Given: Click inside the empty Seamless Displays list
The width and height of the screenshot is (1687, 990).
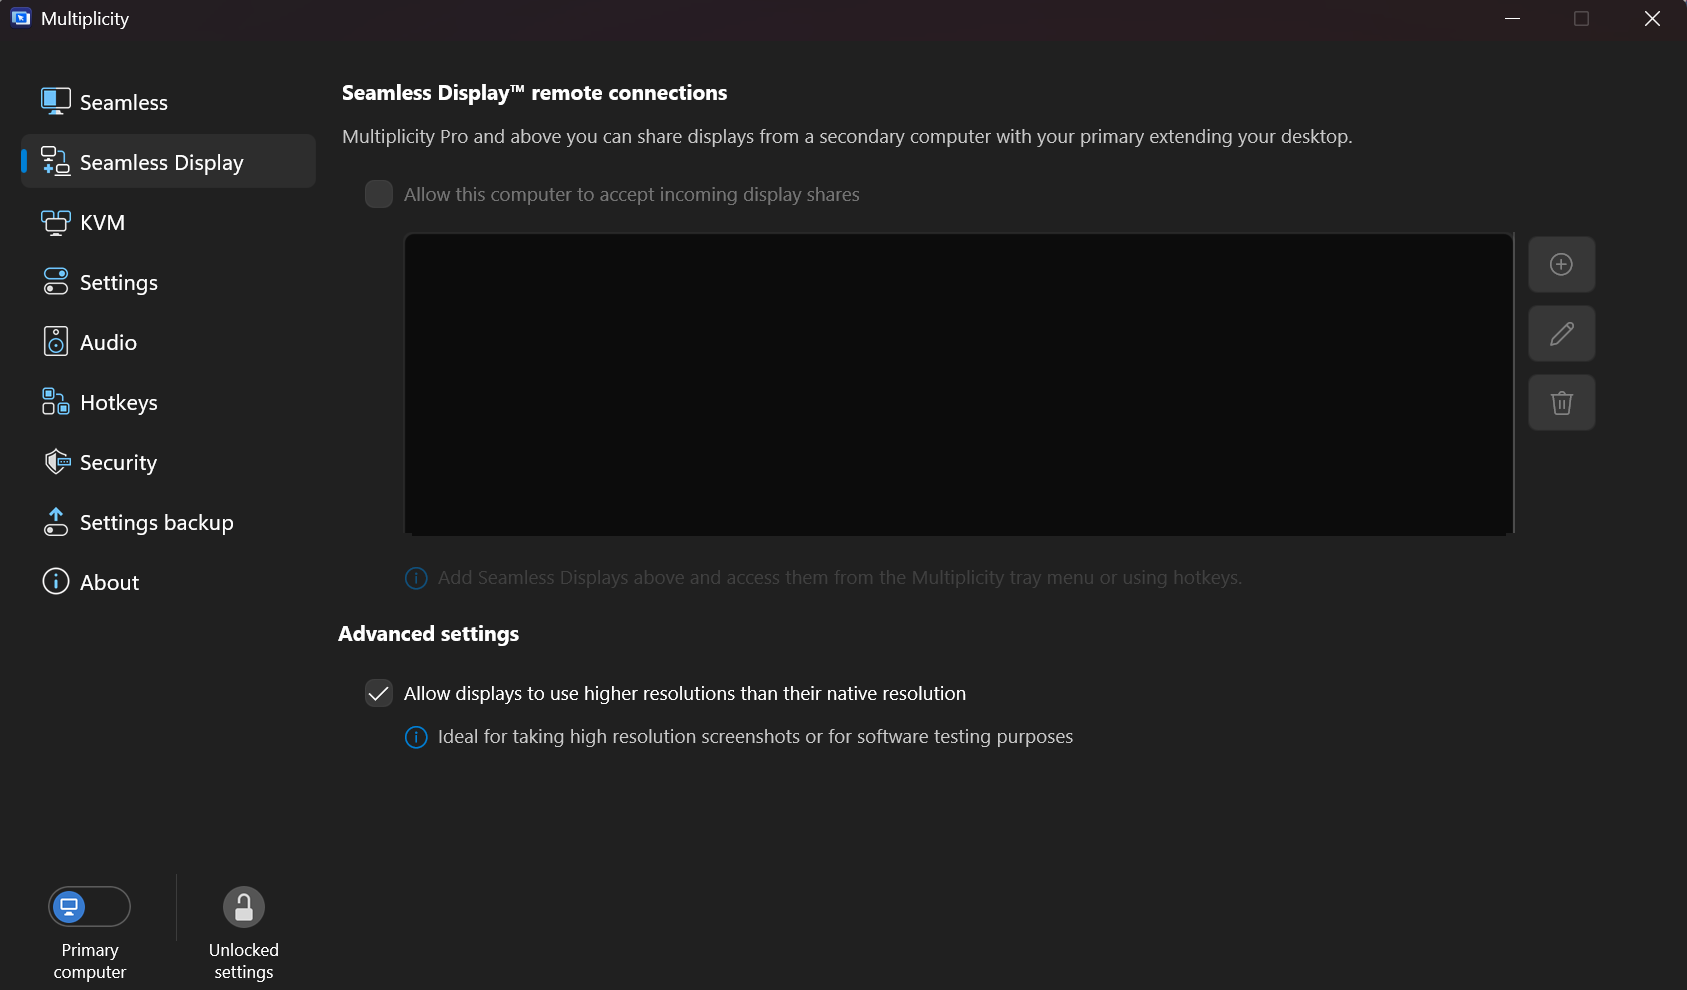Looking at the screenshot, I should tap(958, 384).
